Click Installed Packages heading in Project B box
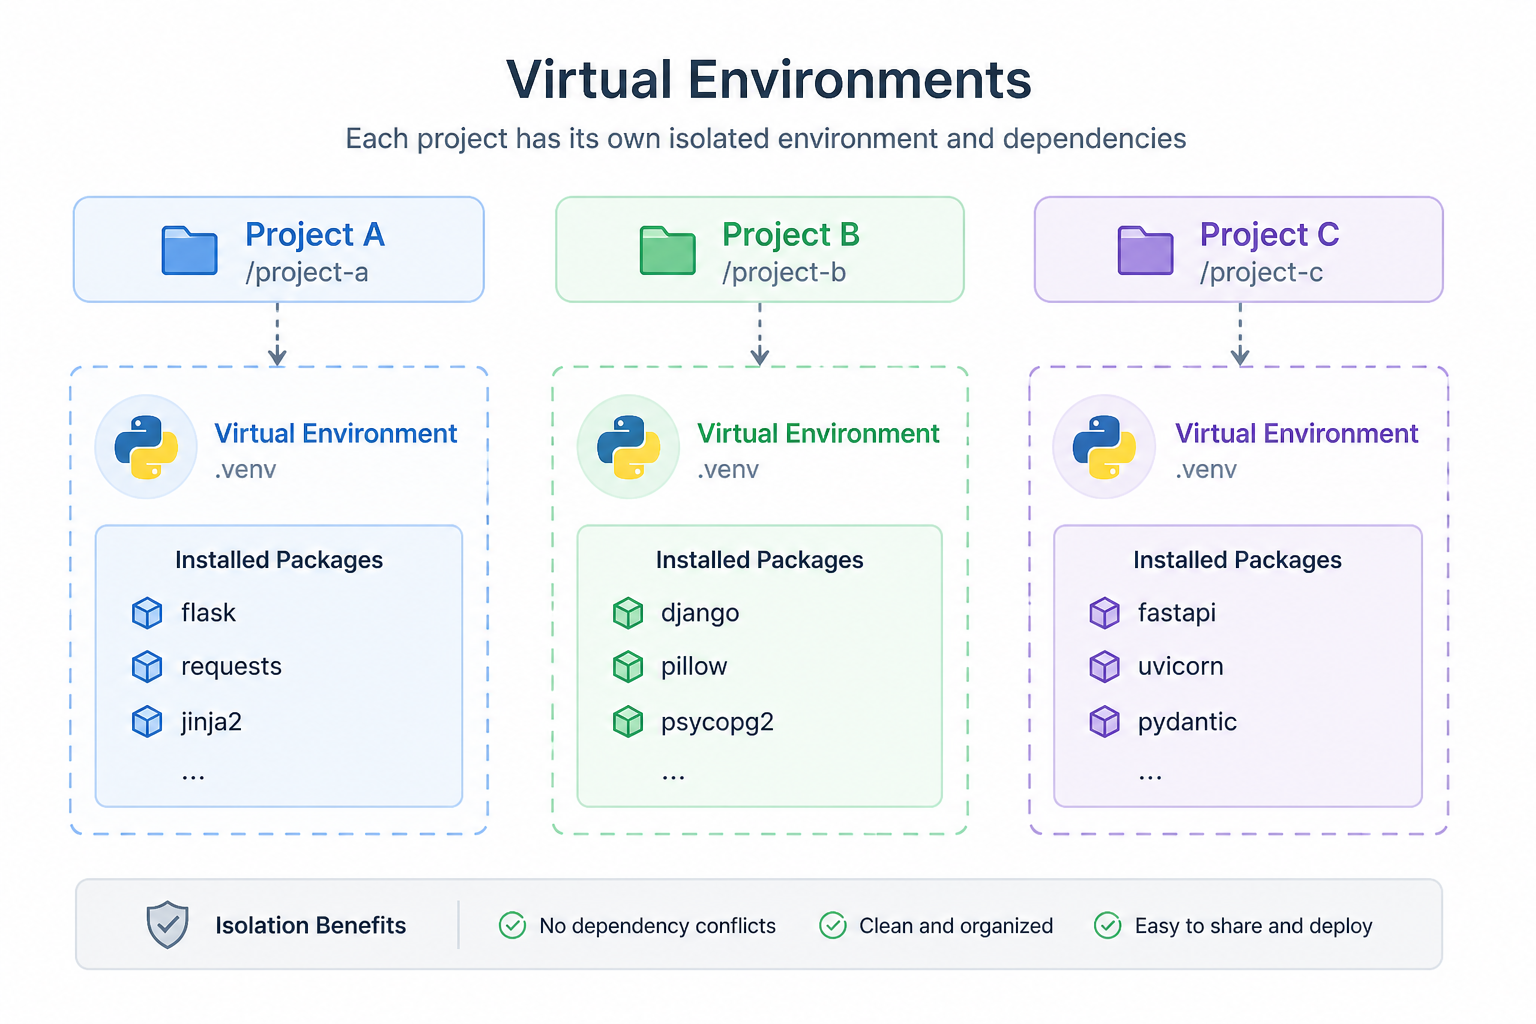 pyautogui.click(x=760, y=560)
